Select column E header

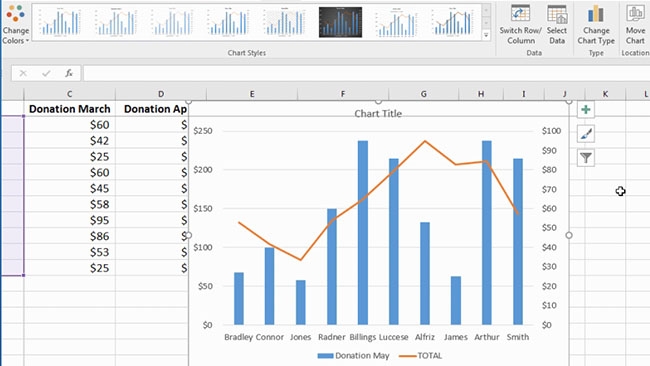[x=252, y=94]
